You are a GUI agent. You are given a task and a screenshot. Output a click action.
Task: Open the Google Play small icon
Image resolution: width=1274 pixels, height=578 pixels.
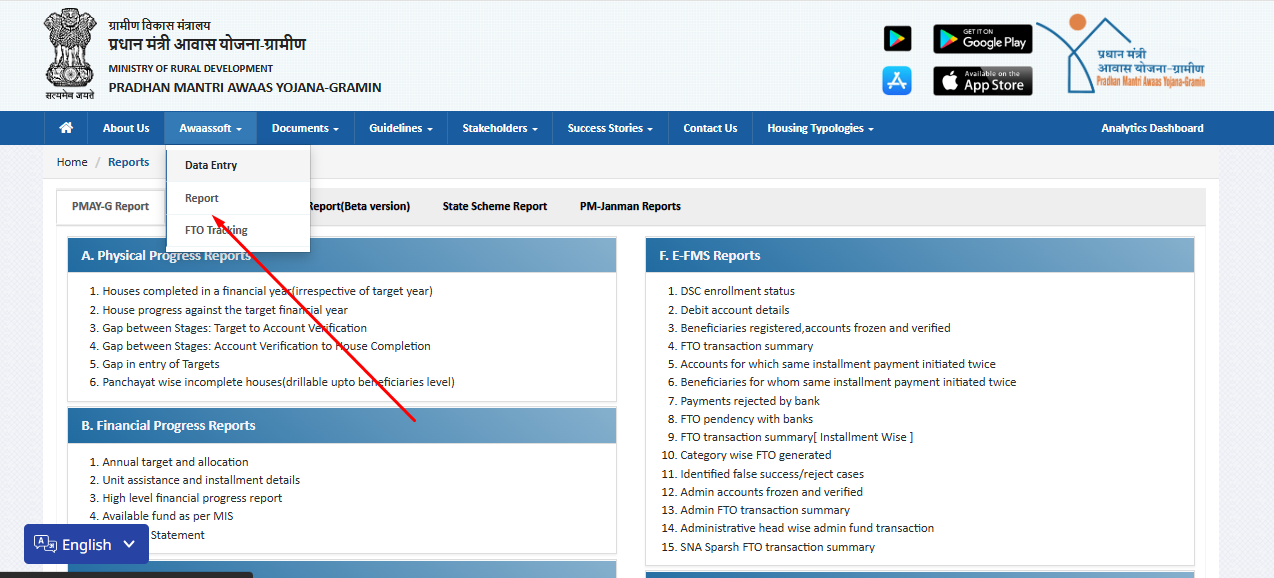897,39
